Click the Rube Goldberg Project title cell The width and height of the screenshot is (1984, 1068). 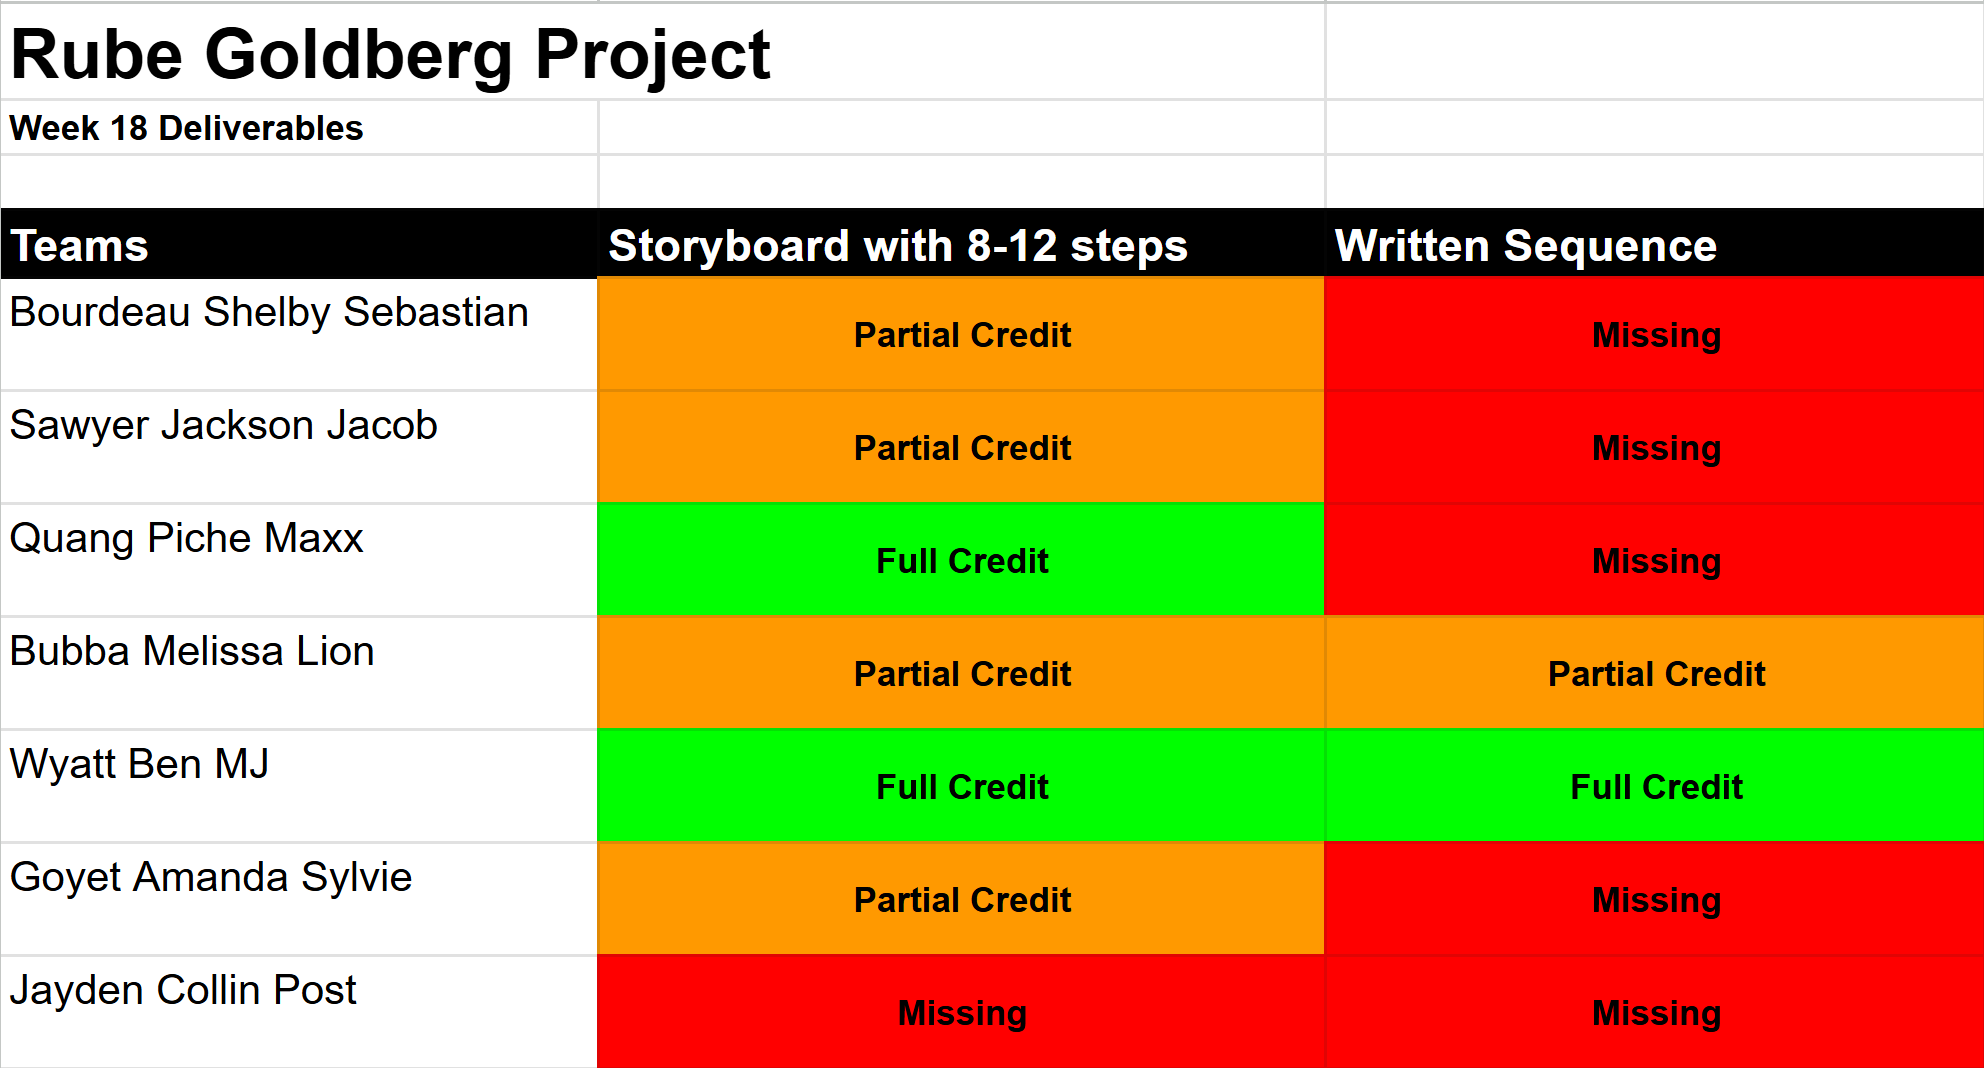tap(390, 54)
